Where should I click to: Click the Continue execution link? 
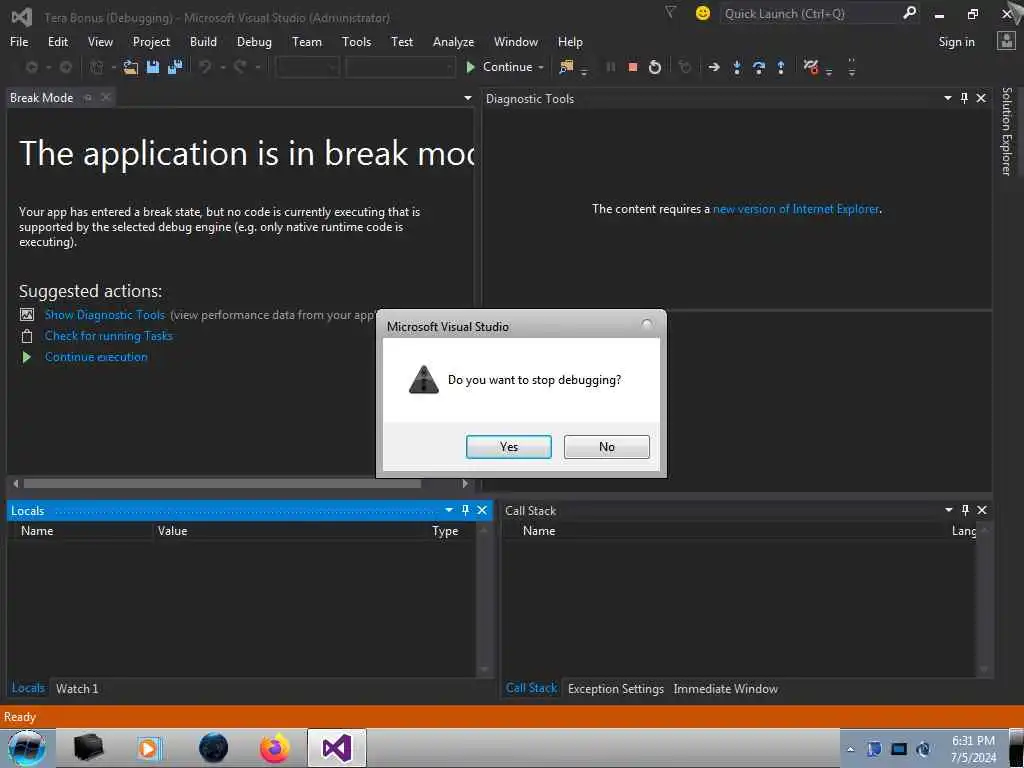96,357
